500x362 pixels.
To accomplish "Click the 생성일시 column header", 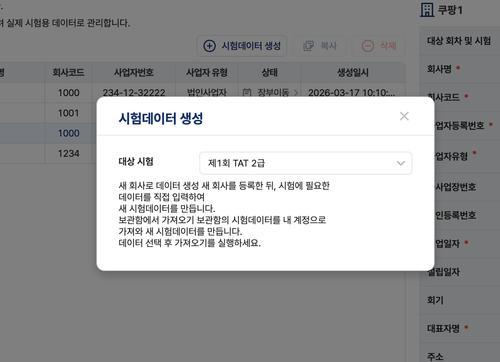I will coord(353,72).
